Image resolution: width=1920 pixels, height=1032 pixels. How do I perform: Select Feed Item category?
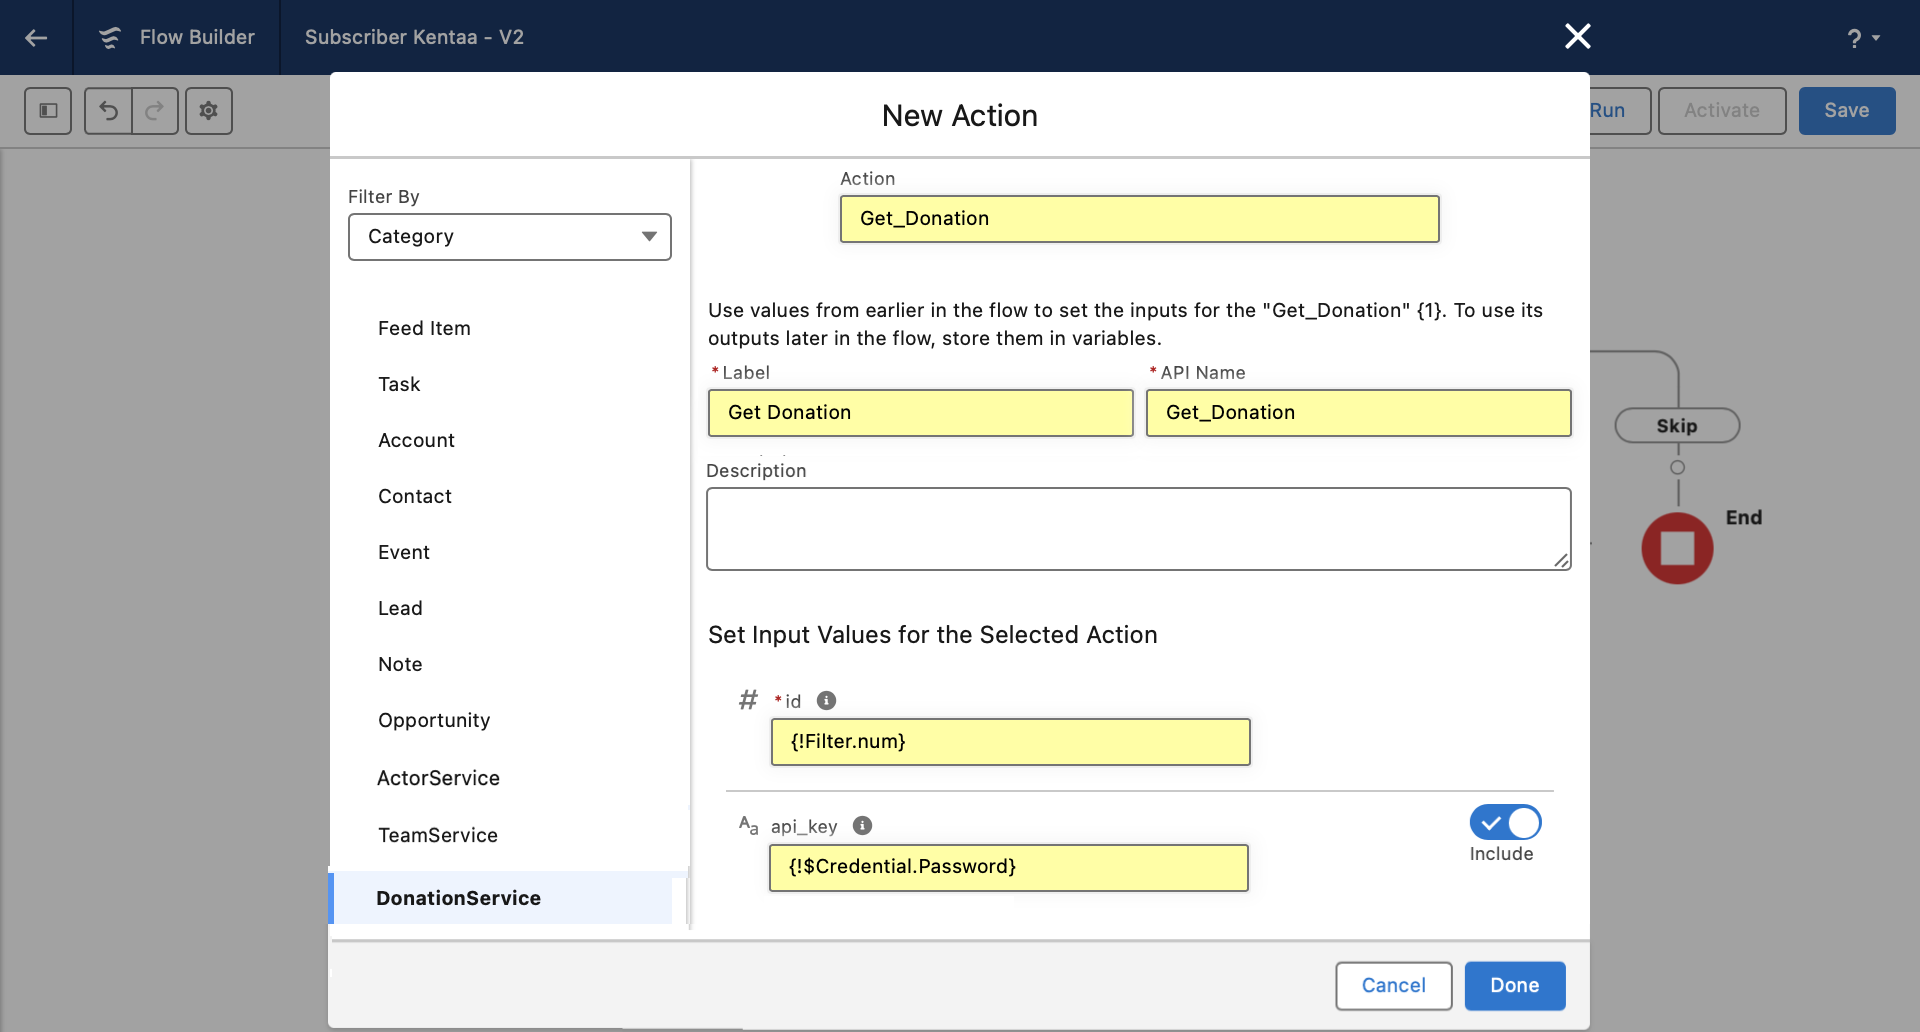tap(424, 328)
